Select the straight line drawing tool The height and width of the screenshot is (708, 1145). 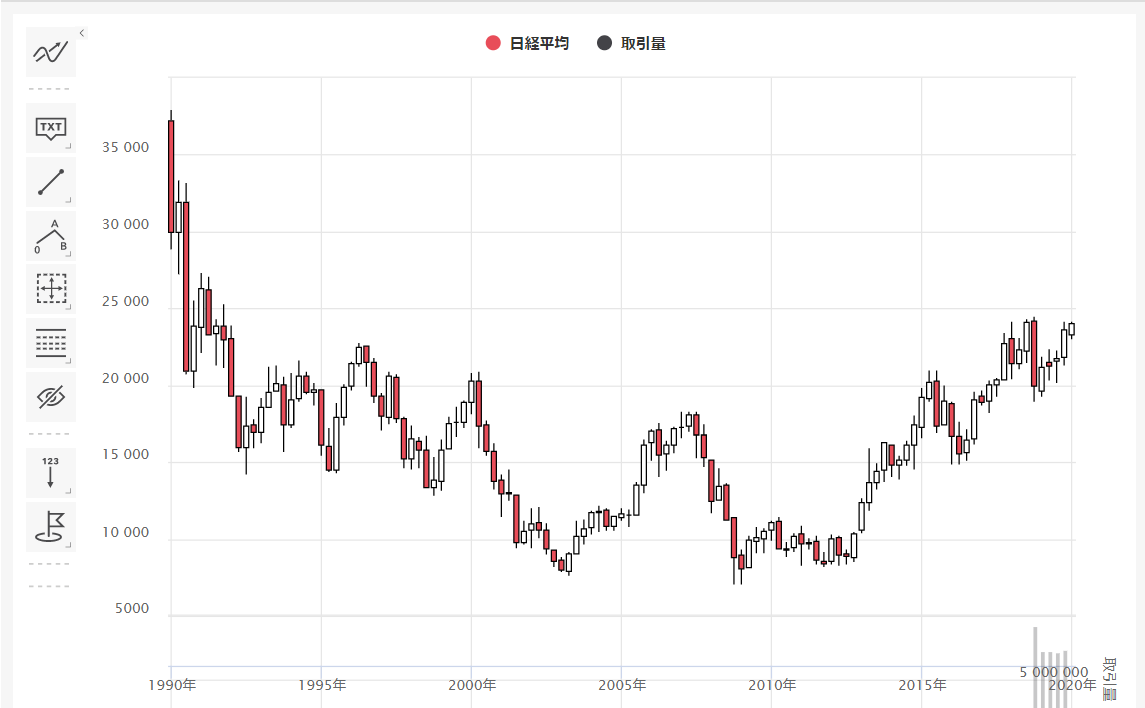(51, 182)
